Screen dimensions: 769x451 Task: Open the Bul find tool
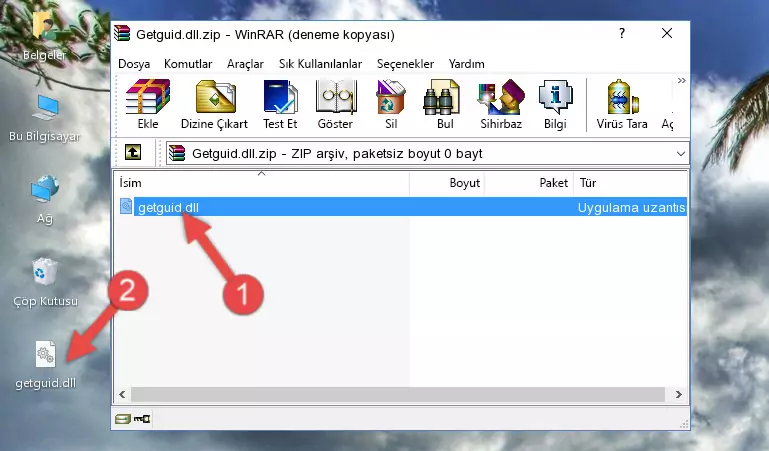[x=445, y=104]
